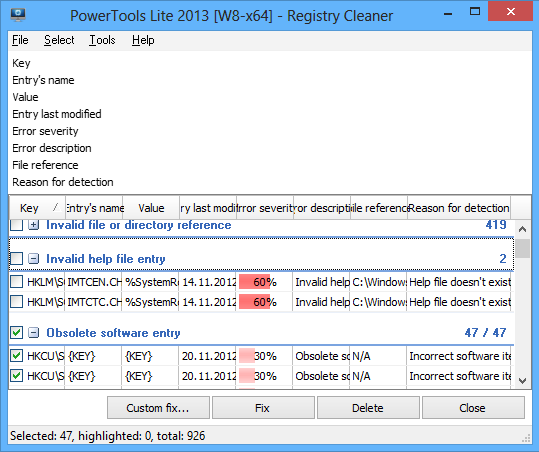The image size is (539, 452).
Task: Open the Select menu
Action: pyautogui.click(x=59, y=40)
